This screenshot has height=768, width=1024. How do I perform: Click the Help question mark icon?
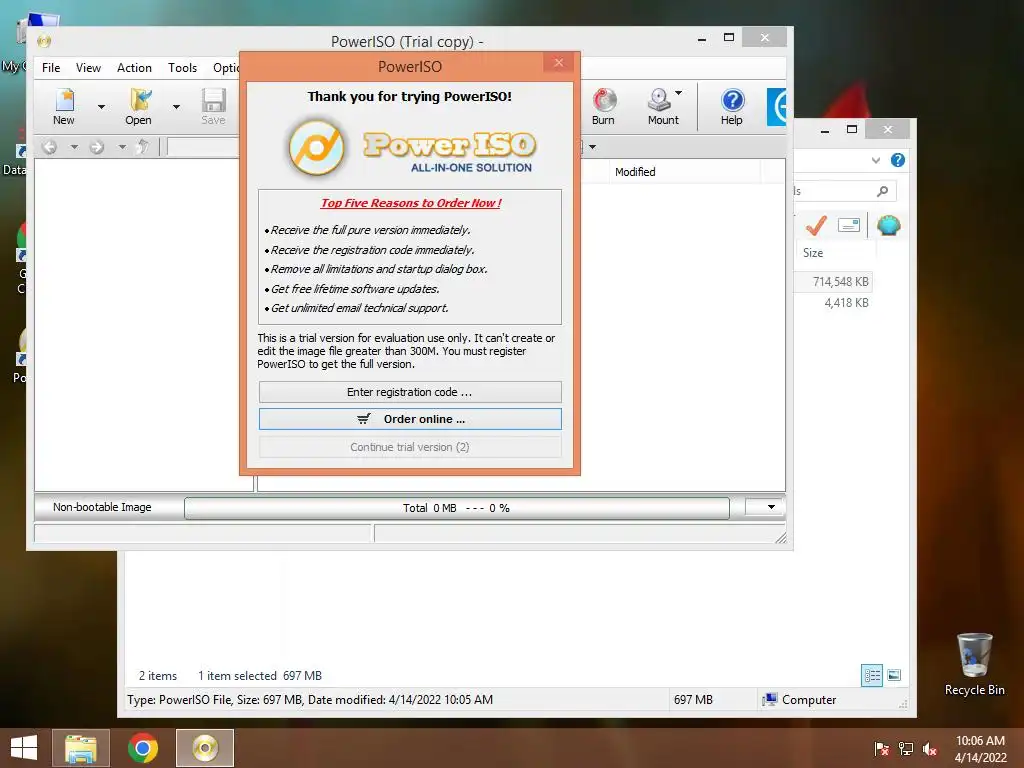pos(732,106)
